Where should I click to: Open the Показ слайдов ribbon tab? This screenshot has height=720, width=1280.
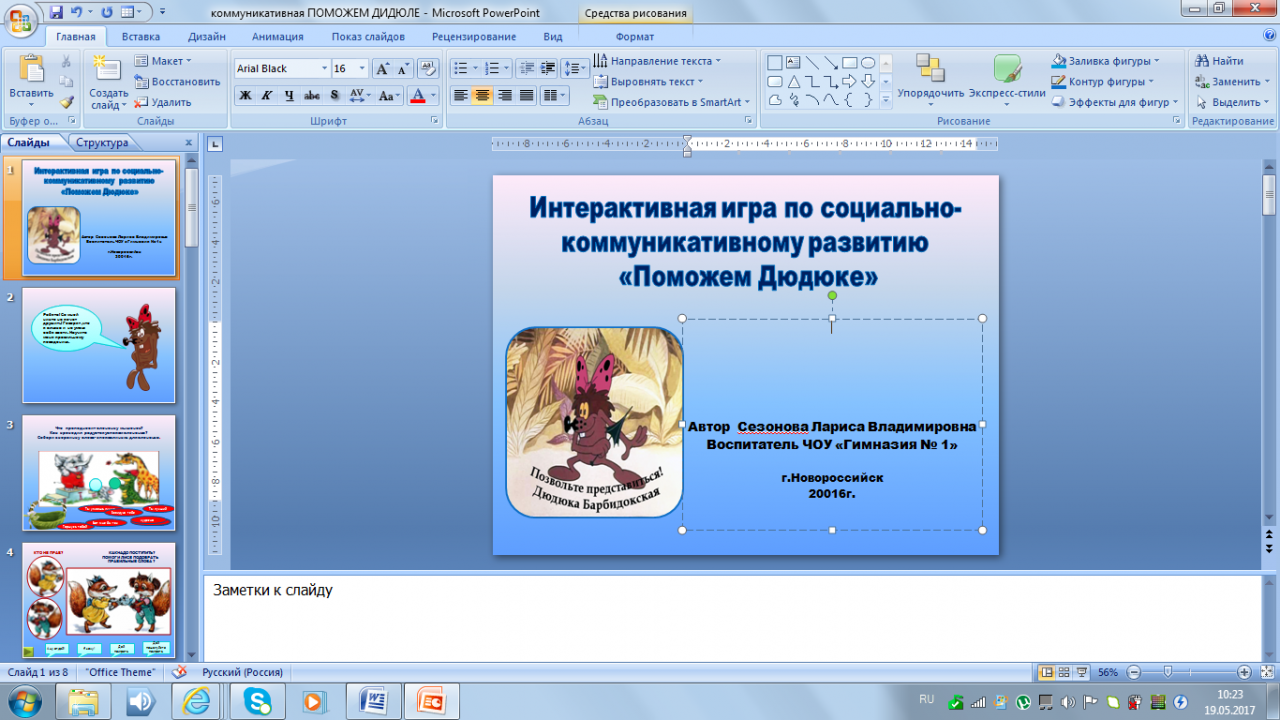(x=367, y=36)
